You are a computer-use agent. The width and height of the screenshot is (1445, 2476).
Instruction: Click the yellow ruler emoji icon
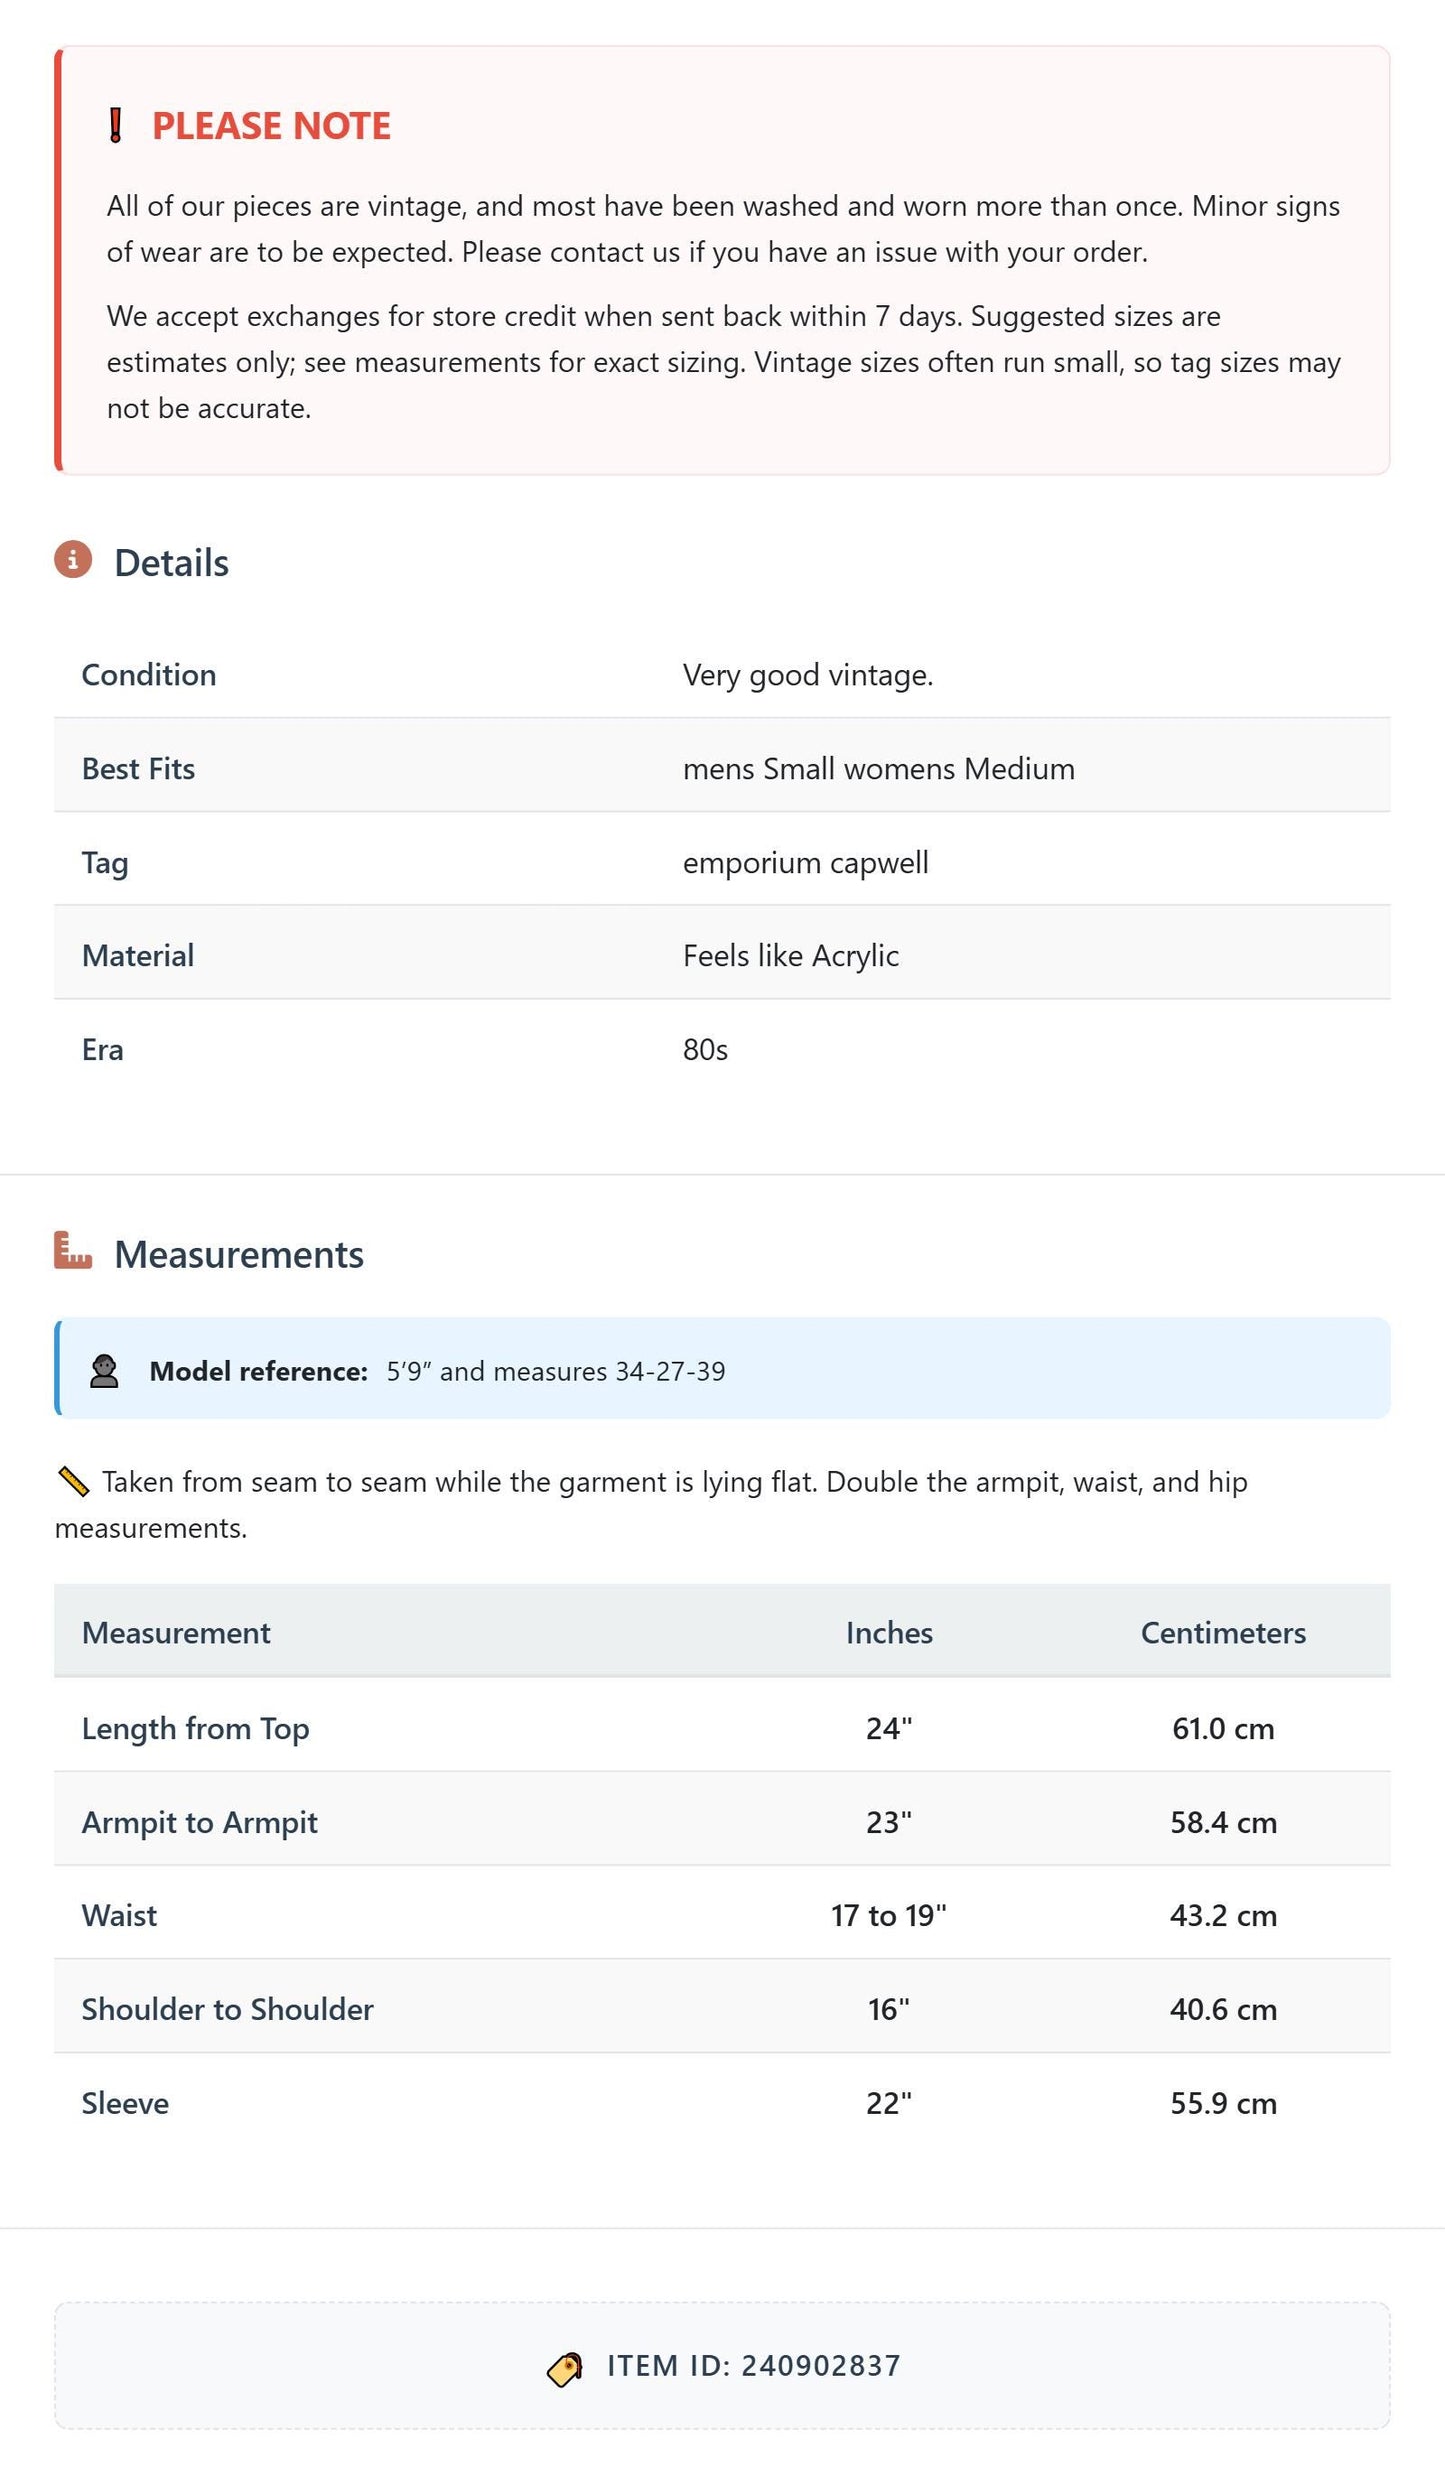point(73,1481)
